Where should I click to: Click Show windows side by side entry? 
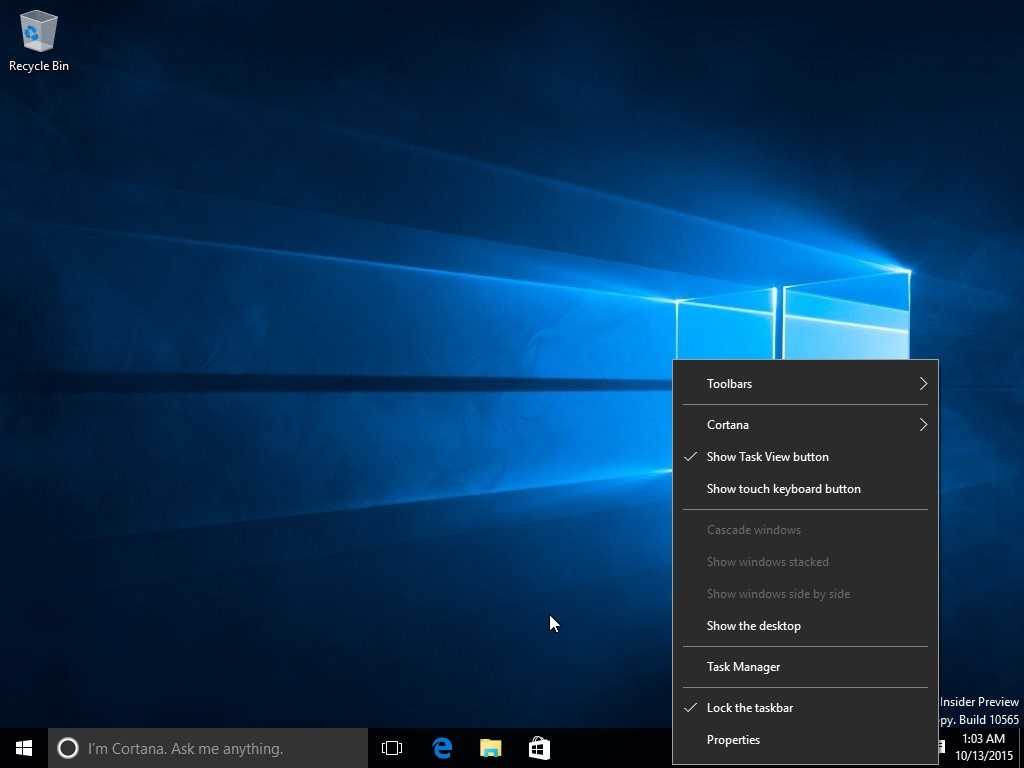click(x=778, y=594)
